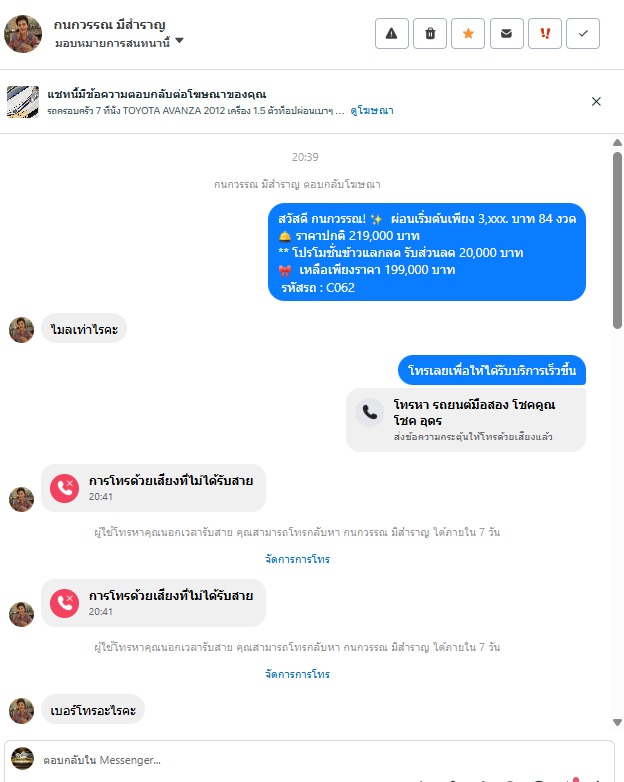Click กนกวรรณ profile photo in header
Image resolution: width=624 pixels, height=782 pixels.
(x=23, y=34)
